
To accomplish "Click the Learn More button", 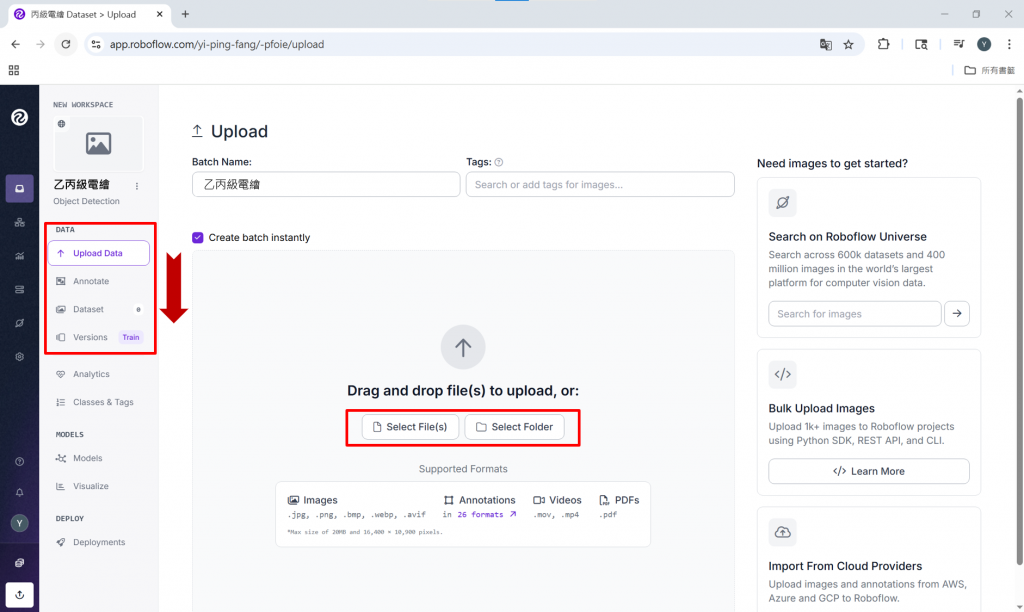I will coord(869,472).
